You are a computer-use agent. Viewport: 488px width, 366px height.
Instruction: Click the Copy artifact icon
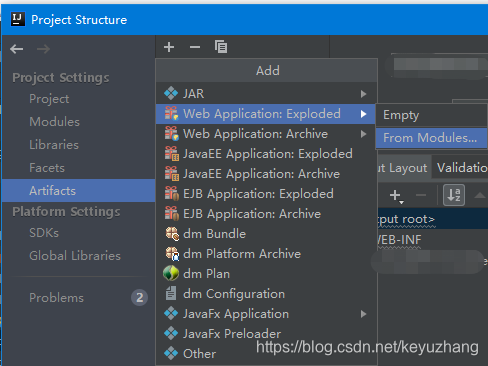tap(221, 47)
